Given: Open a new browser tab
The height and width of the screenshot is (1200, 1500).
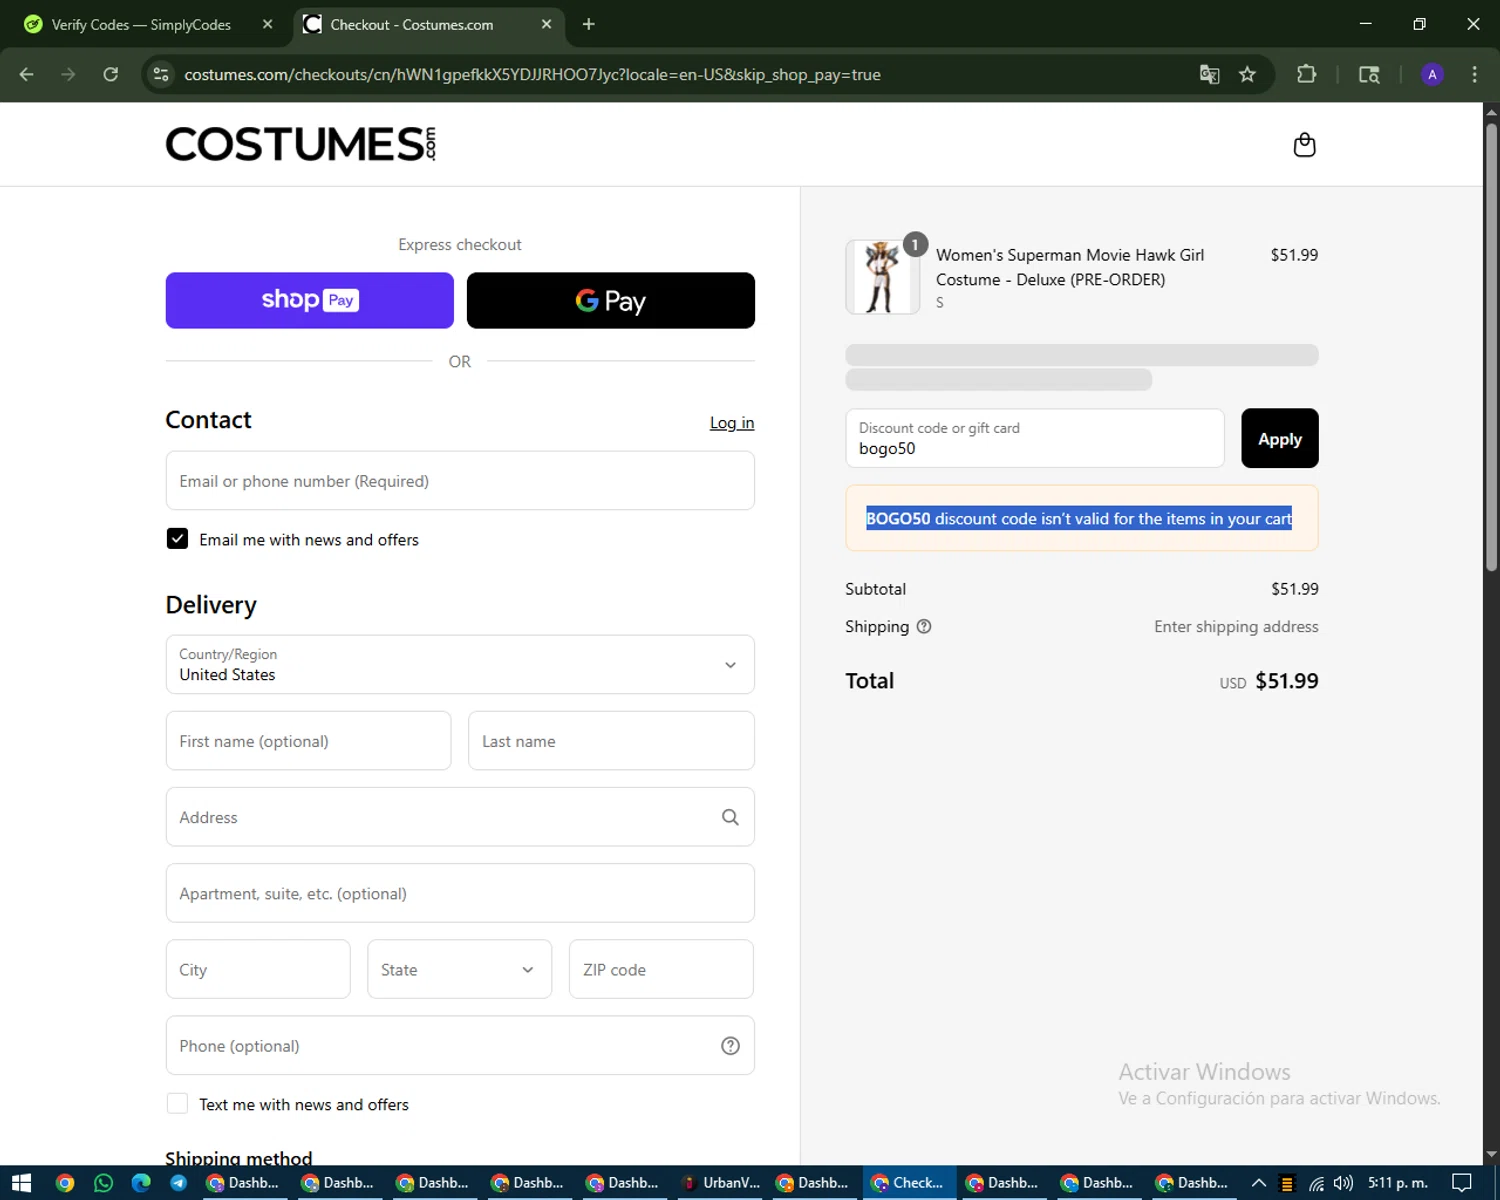Looking at the screenshot, I should tap(589, 24).
